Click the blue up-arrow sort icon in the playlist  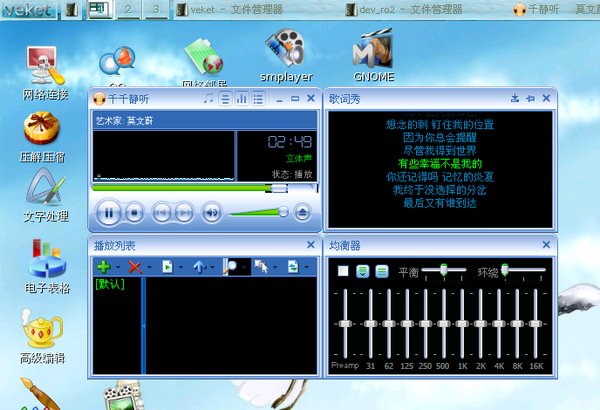(199, 267)
